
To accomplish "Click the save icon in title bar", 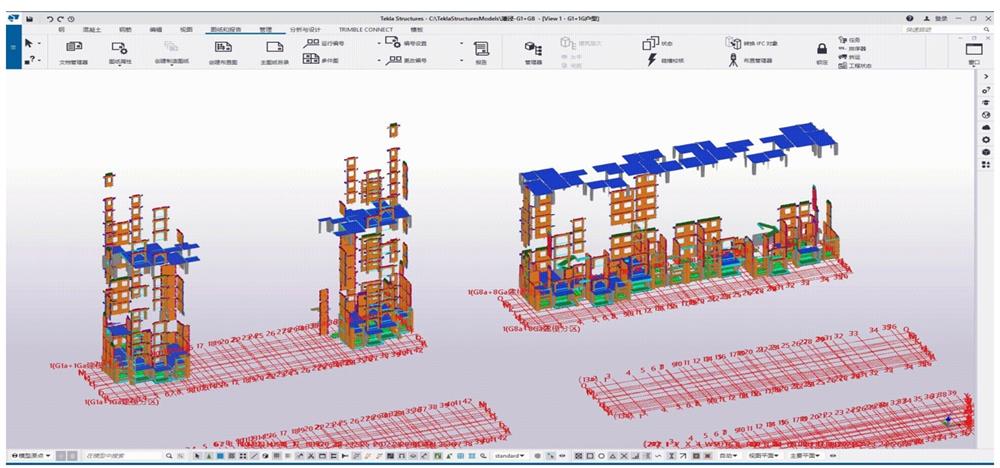I will 29,18.
